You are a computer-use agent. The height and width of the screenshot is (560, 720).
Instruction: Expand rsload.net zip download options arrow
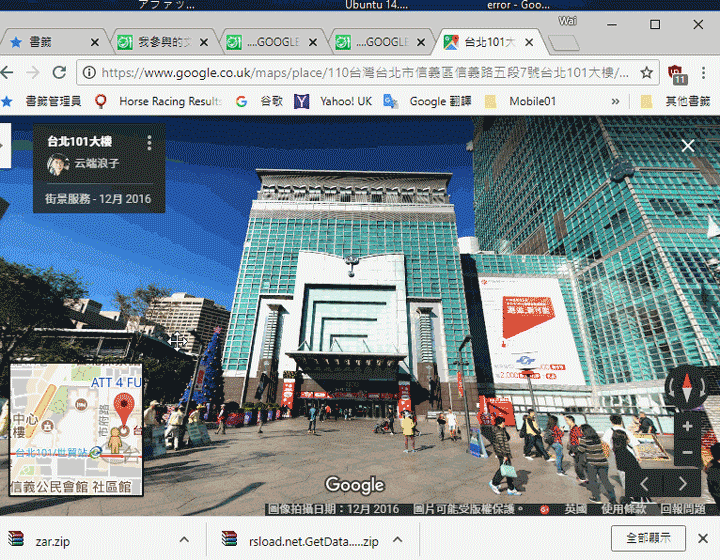coord(398,540)
